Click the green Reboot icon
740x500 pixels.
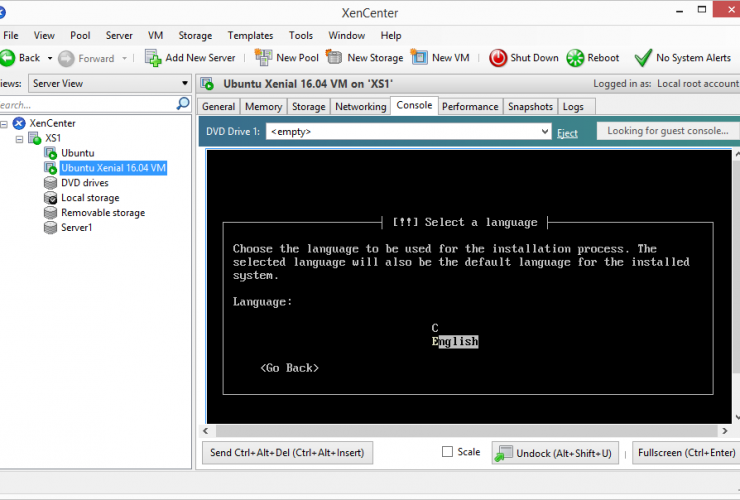(x=576, y=58)
